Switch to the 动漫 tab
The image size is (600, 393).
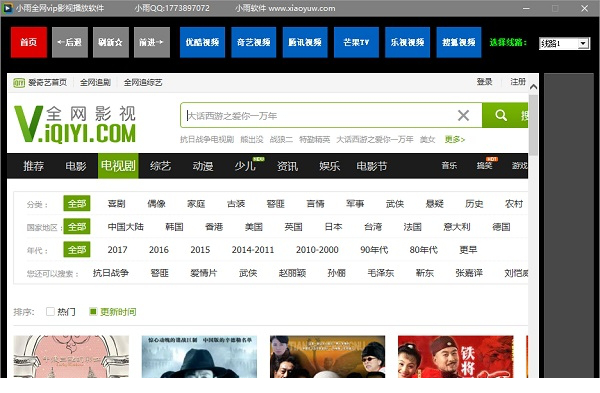[x=203, y=166]
